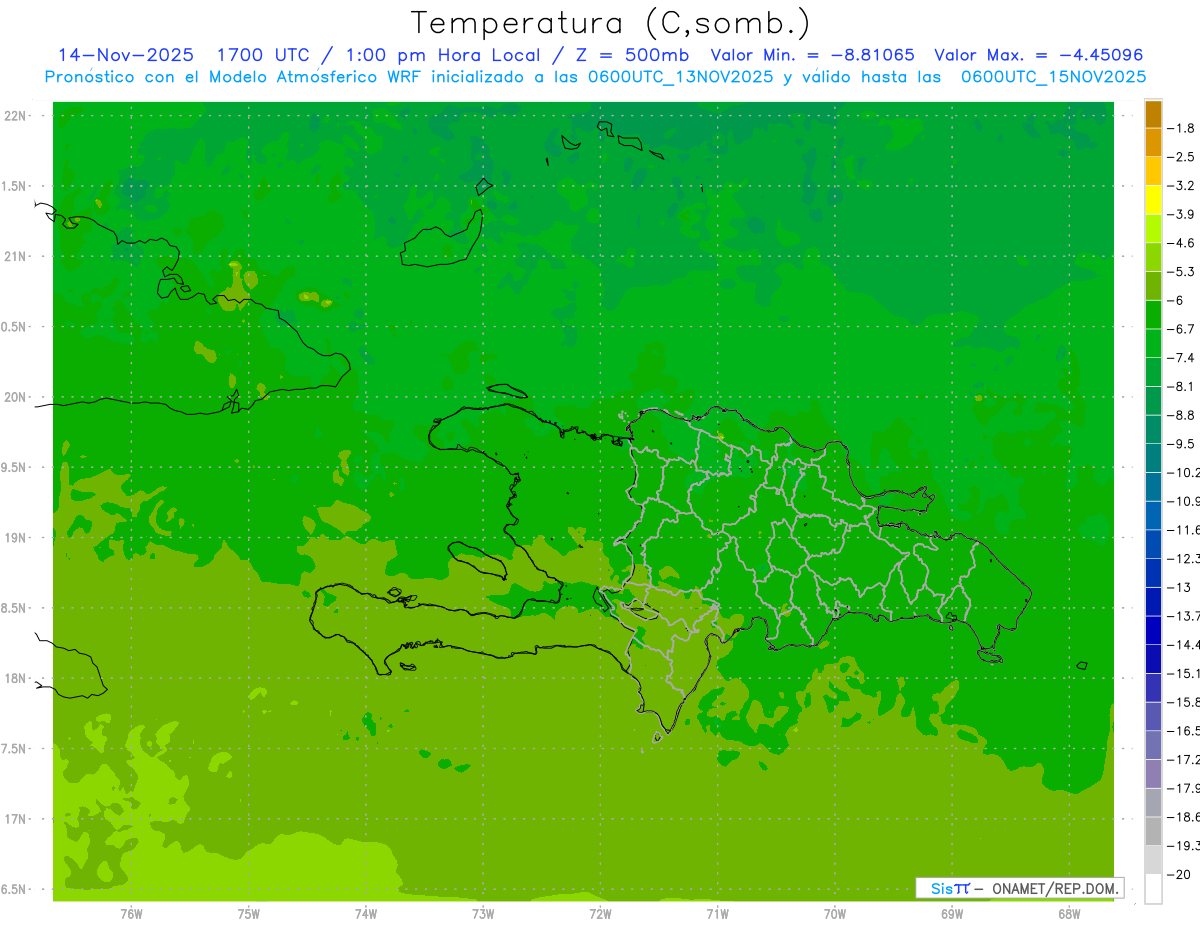Click the lime swatch between -3.9 and -4.6

click(x=1153, y=229)
